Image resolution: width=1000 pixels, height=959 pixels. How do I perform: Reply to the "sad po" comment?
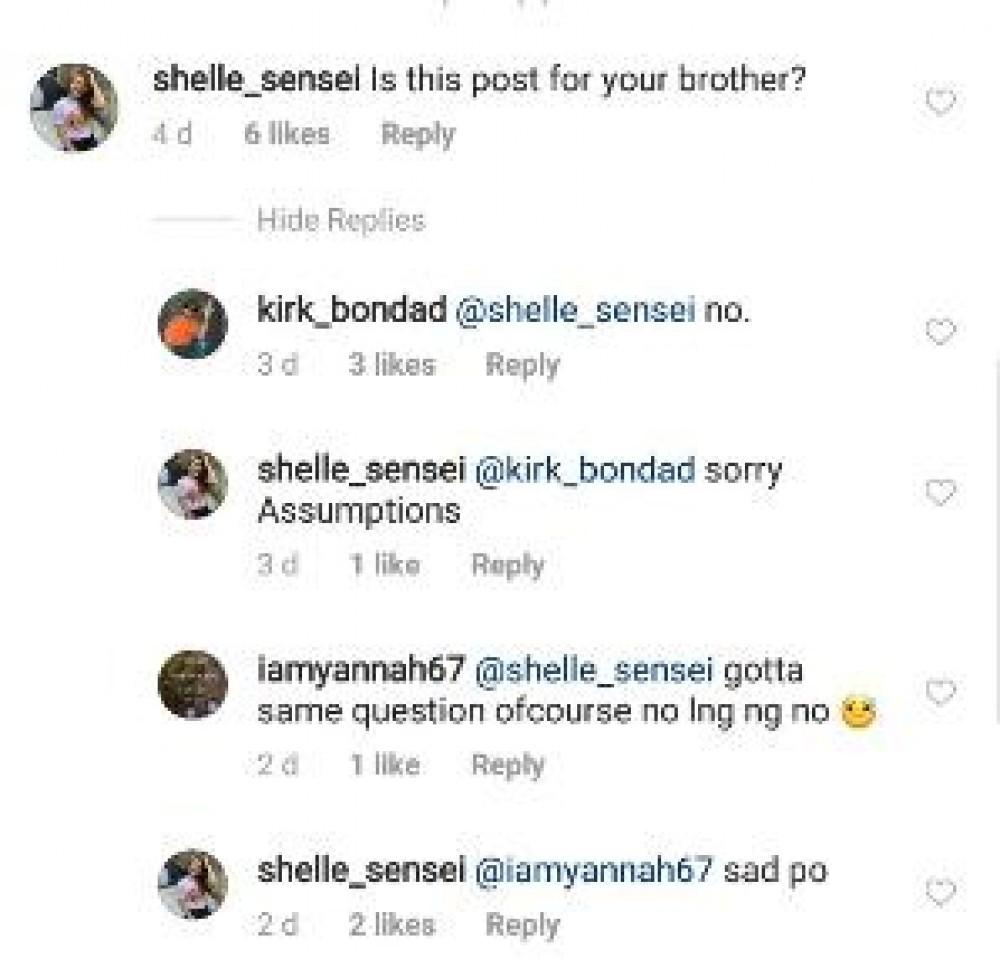(x=522, y=925)
